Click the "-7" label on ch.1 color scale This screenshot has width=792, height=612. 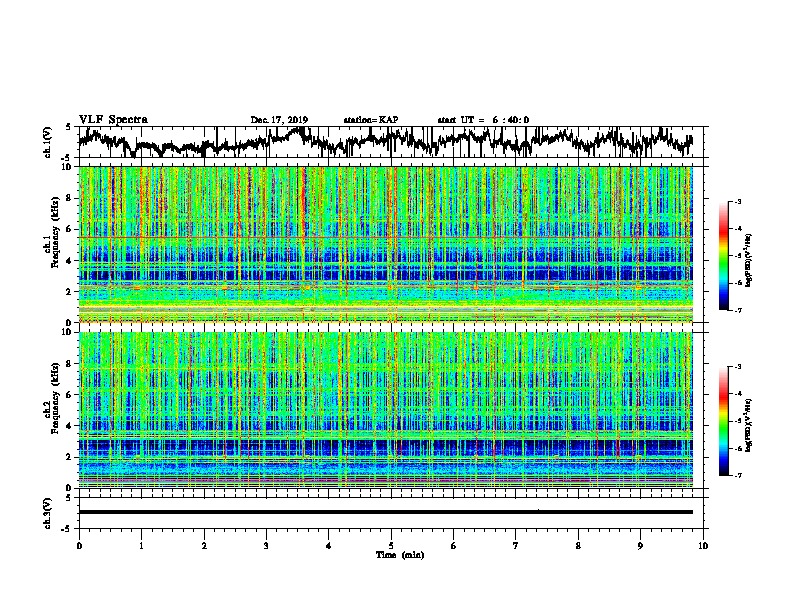737,310
